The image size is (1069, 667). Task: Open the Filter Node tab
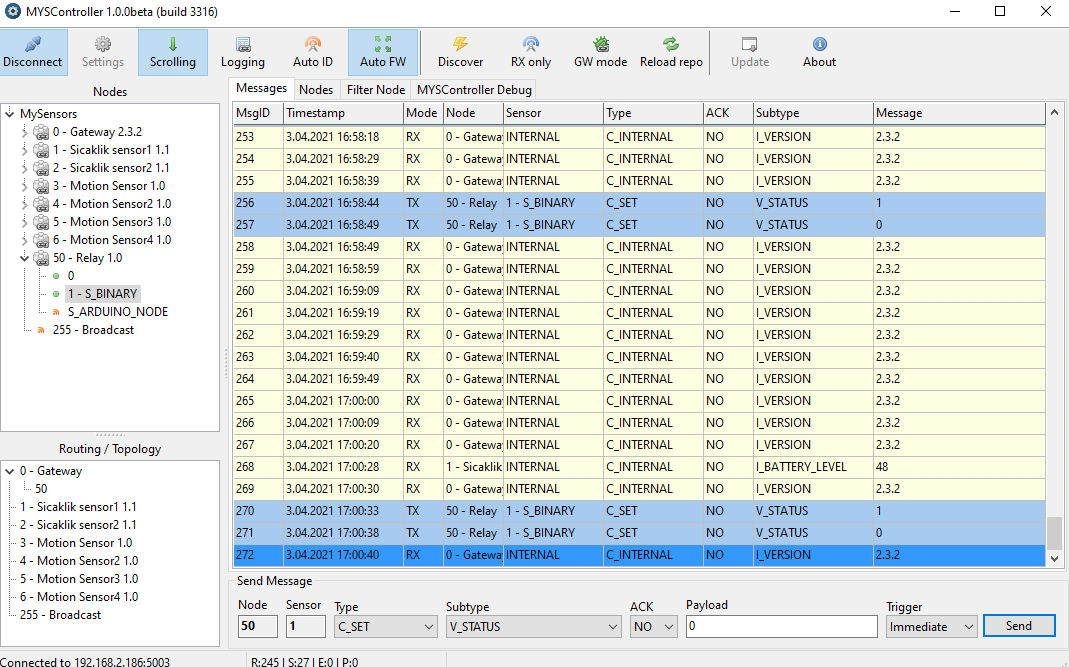point(376,89)
